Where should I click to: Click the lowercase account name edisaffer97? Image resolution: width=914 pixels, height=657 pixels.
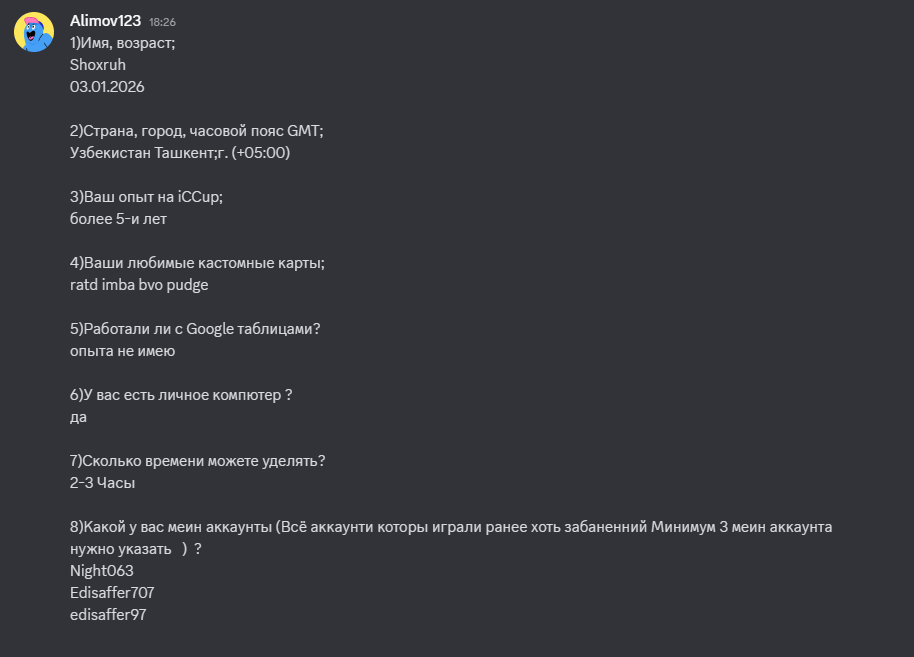(108, 615)
